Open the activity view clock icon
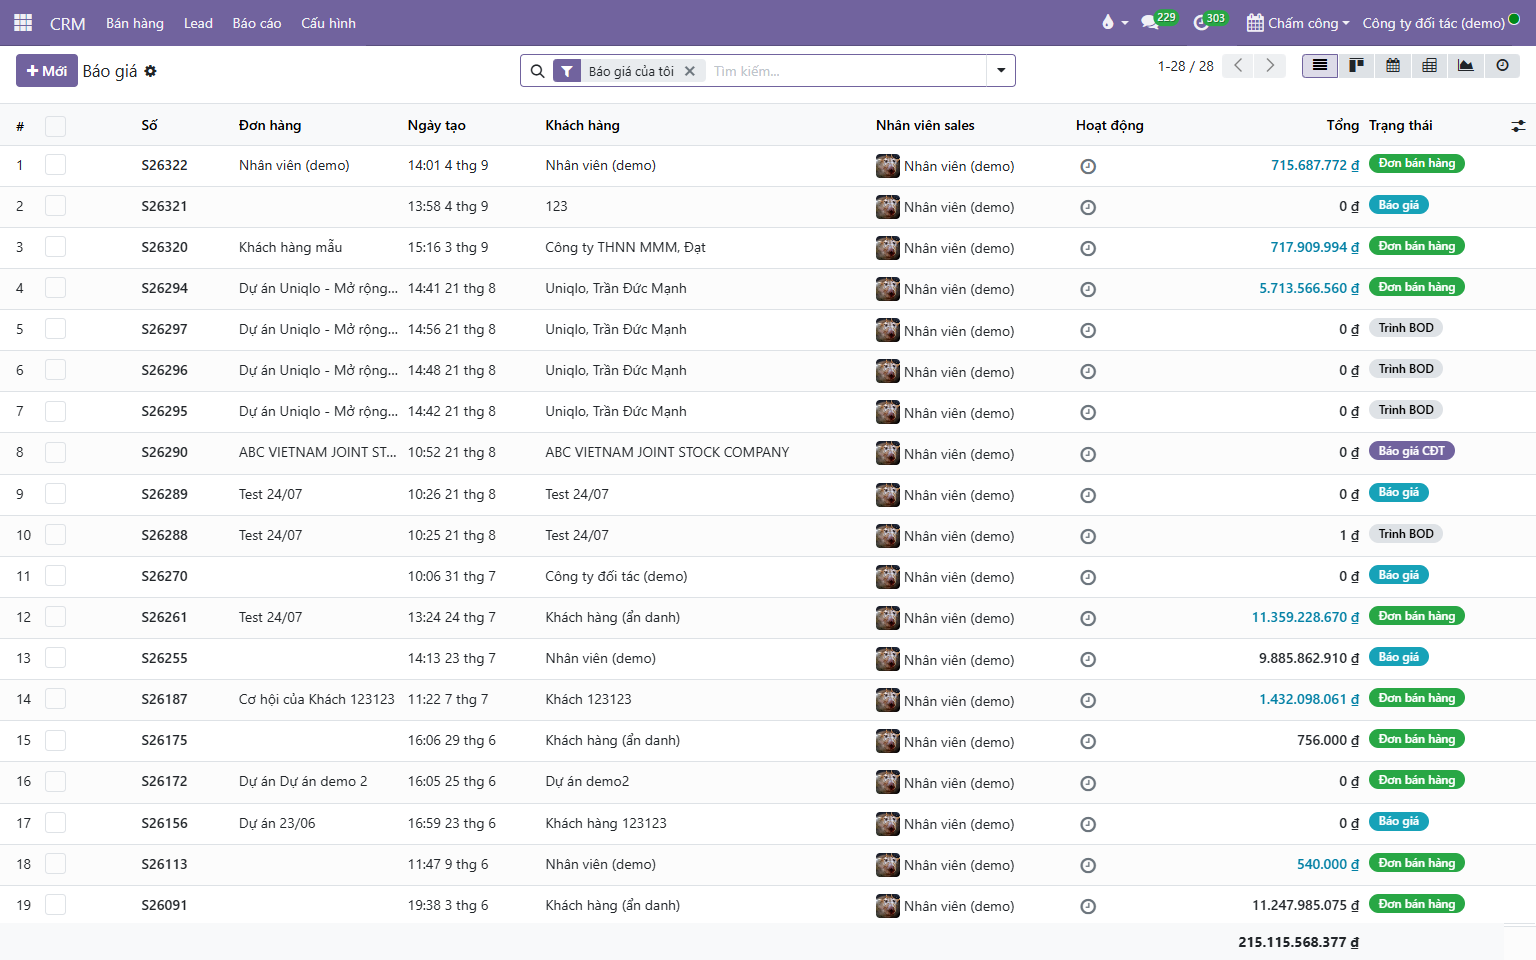Screen dimensions: 1536x960 tap(1502, 66)
